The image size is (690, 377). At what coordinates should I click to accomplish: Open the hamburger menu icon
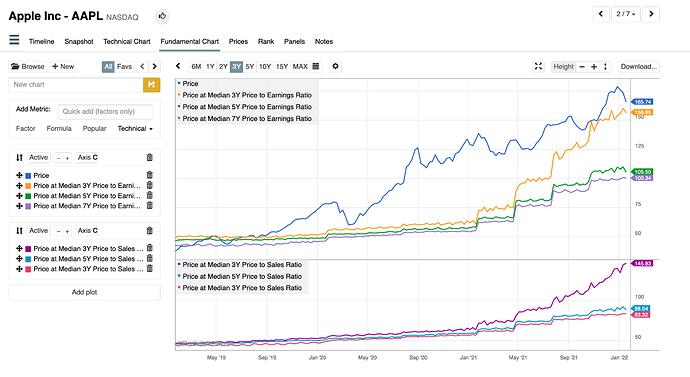click(14, 40)
